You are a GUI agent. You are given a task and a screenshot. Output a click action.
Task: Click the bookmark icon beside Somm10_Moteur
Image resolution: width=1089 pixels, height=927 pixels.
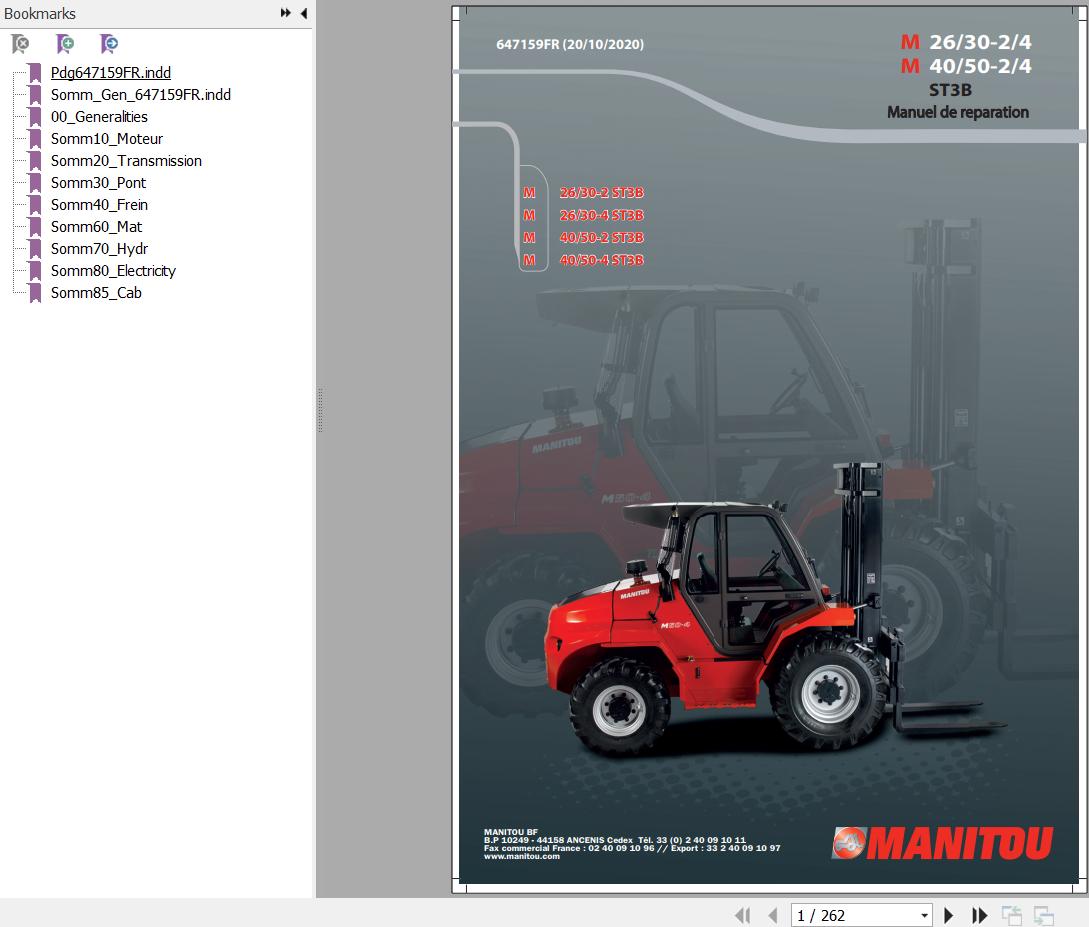point(35,139)
